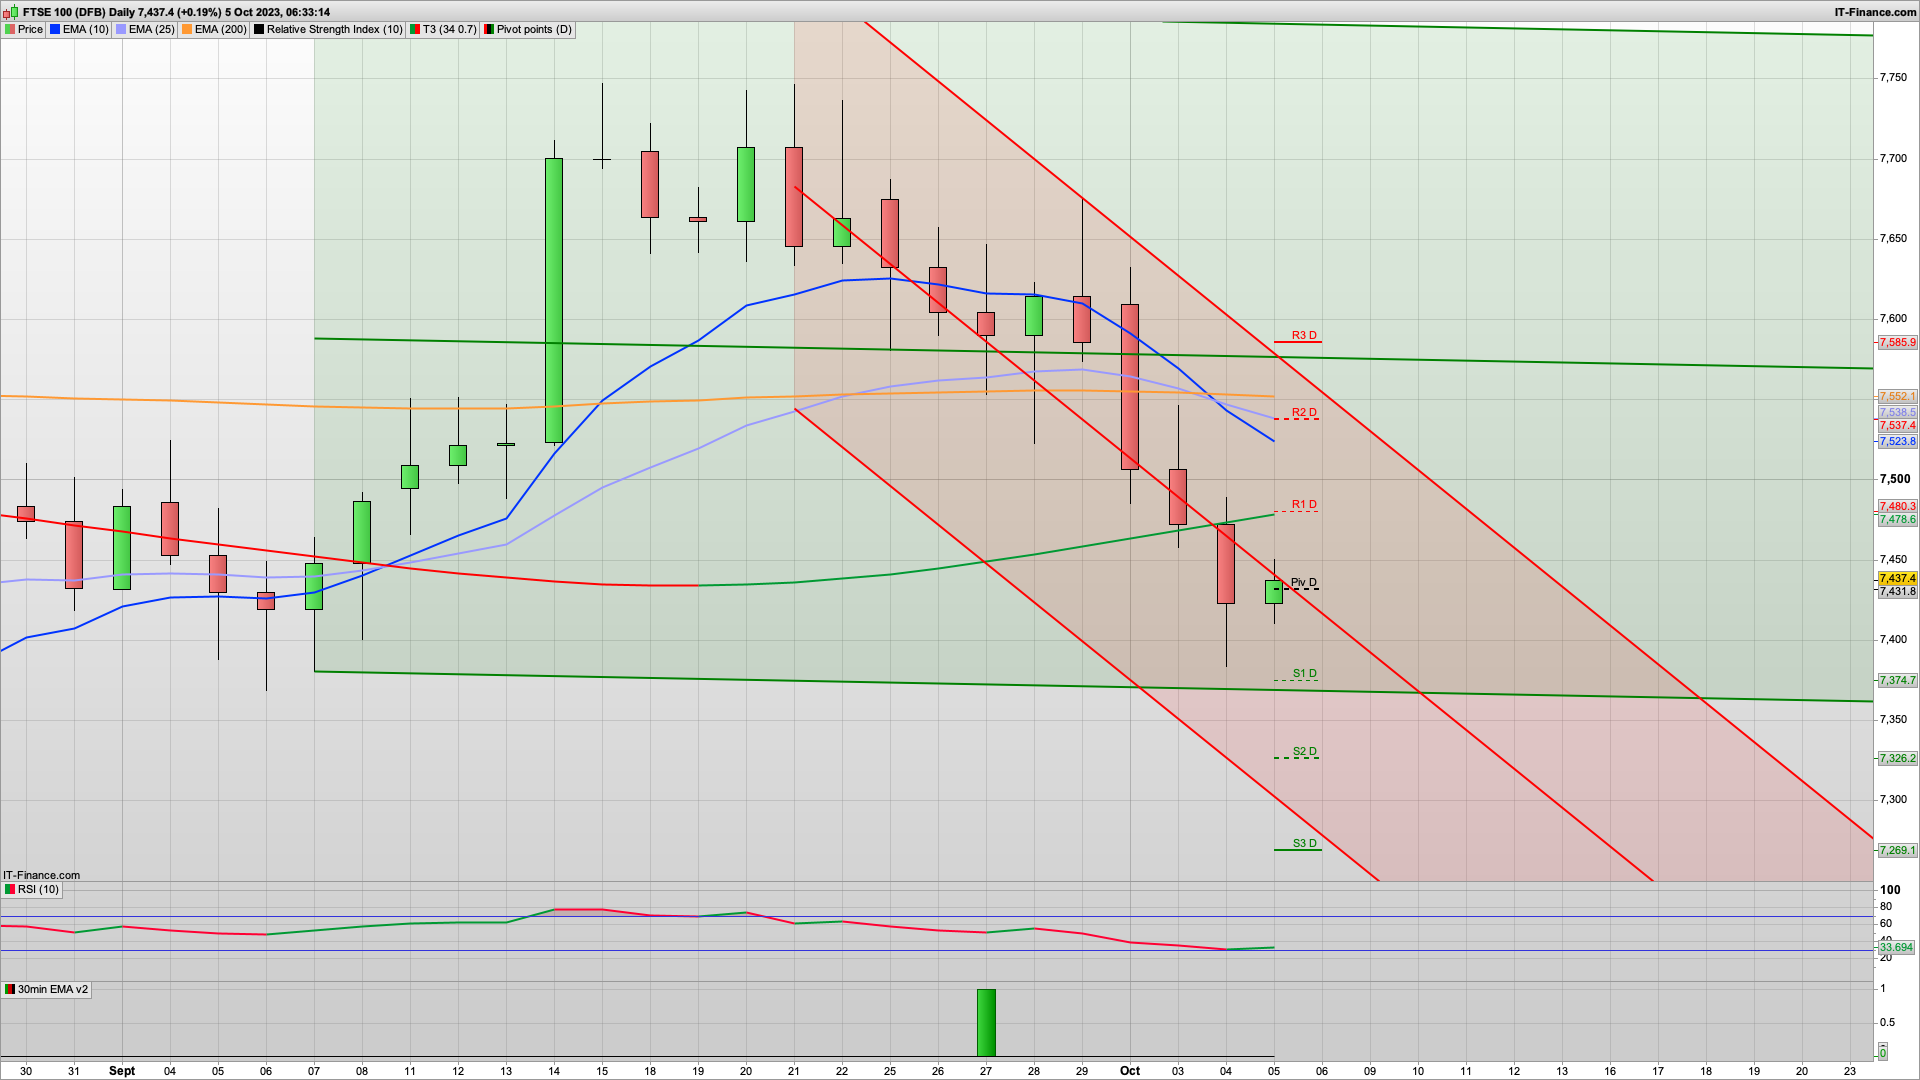Open the Price indicator legend button
This screenshot has height=1080, width=1920.
[24, 29]
